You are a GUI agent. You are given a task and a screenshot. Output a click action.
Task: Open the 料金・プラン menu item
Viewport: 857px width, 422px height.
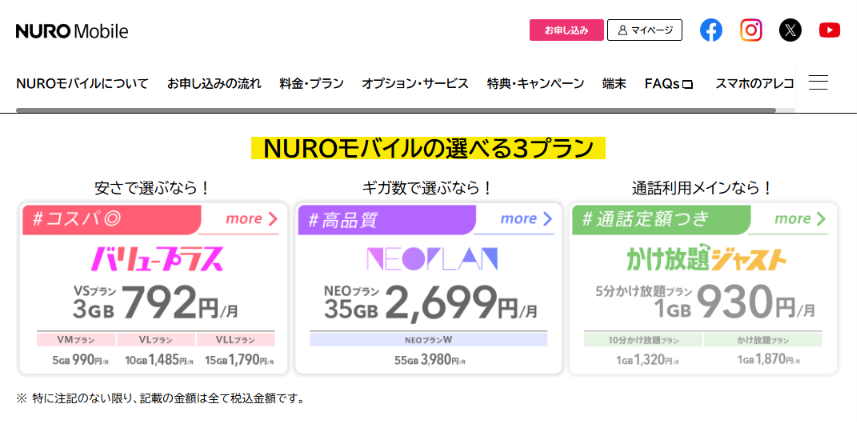tap(312, 84)
